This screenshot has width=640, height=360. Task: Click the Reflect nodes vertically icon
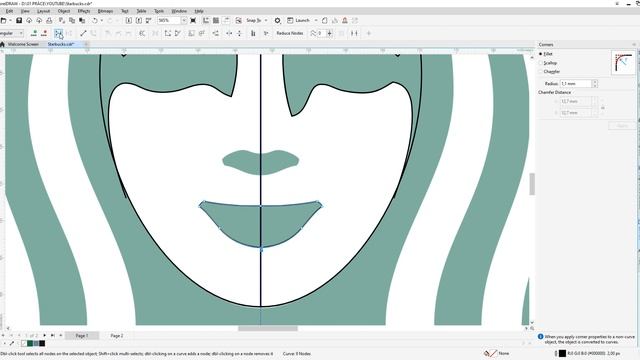[239, 33]
